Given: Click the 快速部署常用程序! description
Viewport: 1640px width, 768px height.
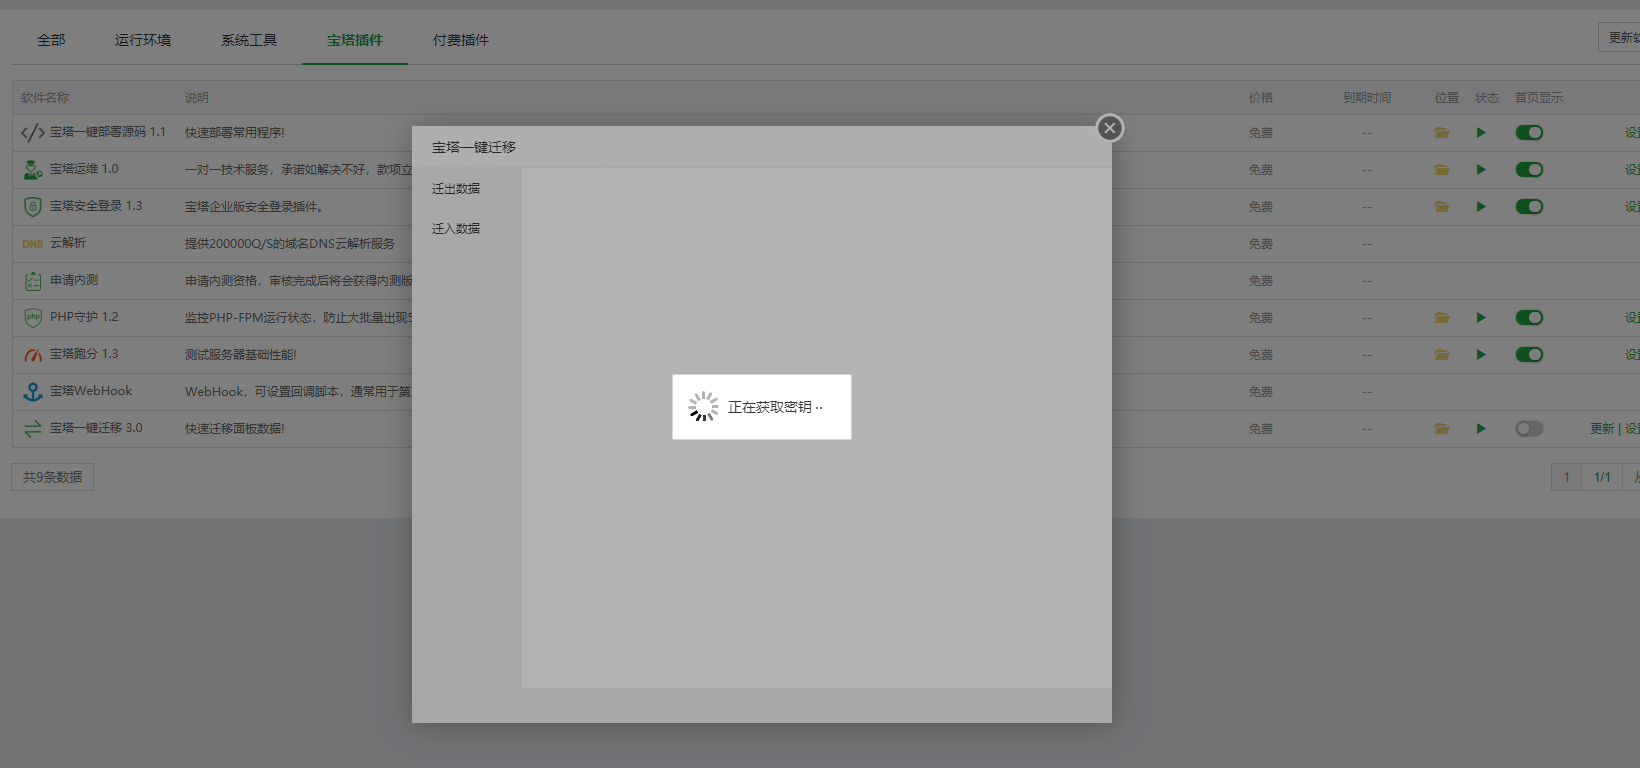Looking at the screenshot, I should [235, 133].
